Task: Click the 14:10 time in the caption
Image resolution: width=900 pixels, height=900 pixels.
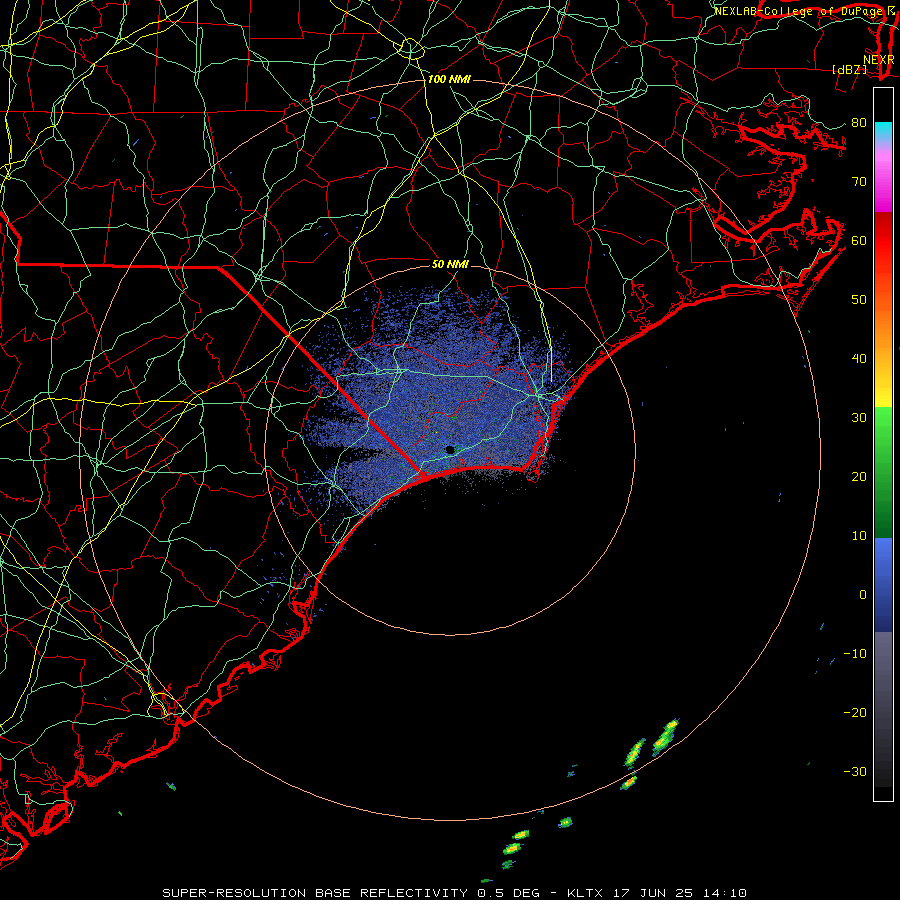Action: point(724,893)
